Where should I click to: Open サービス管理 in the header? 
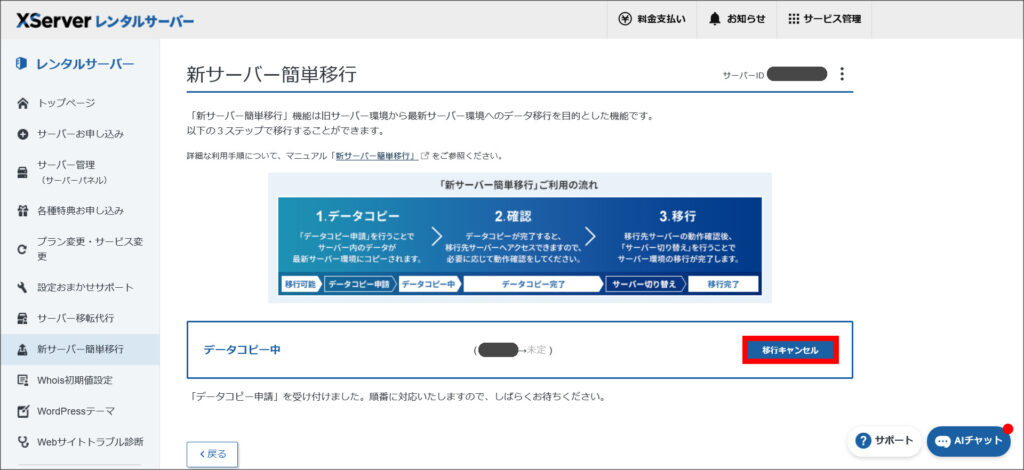(824, 19)
